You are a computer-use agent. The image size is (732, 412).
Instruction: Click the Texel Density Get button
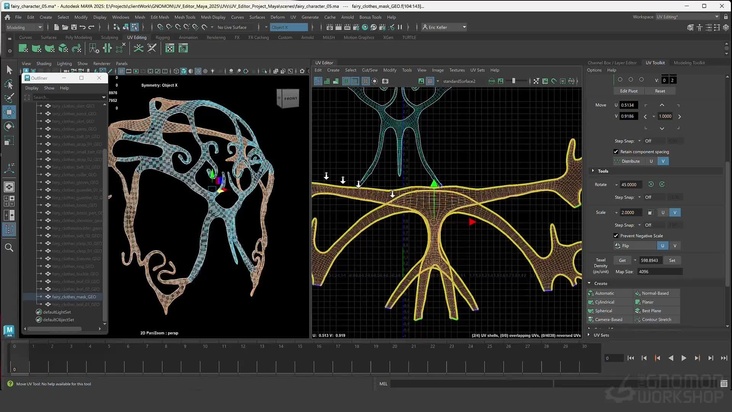pyautogui.click(x=622, y=260)
